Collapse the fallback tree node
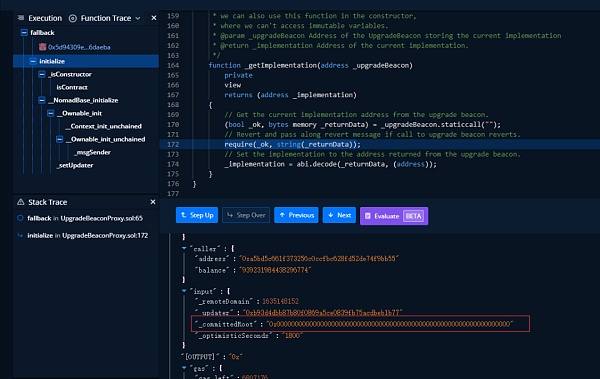The height and width of the screenshot is (379, 600). [24, 33]
